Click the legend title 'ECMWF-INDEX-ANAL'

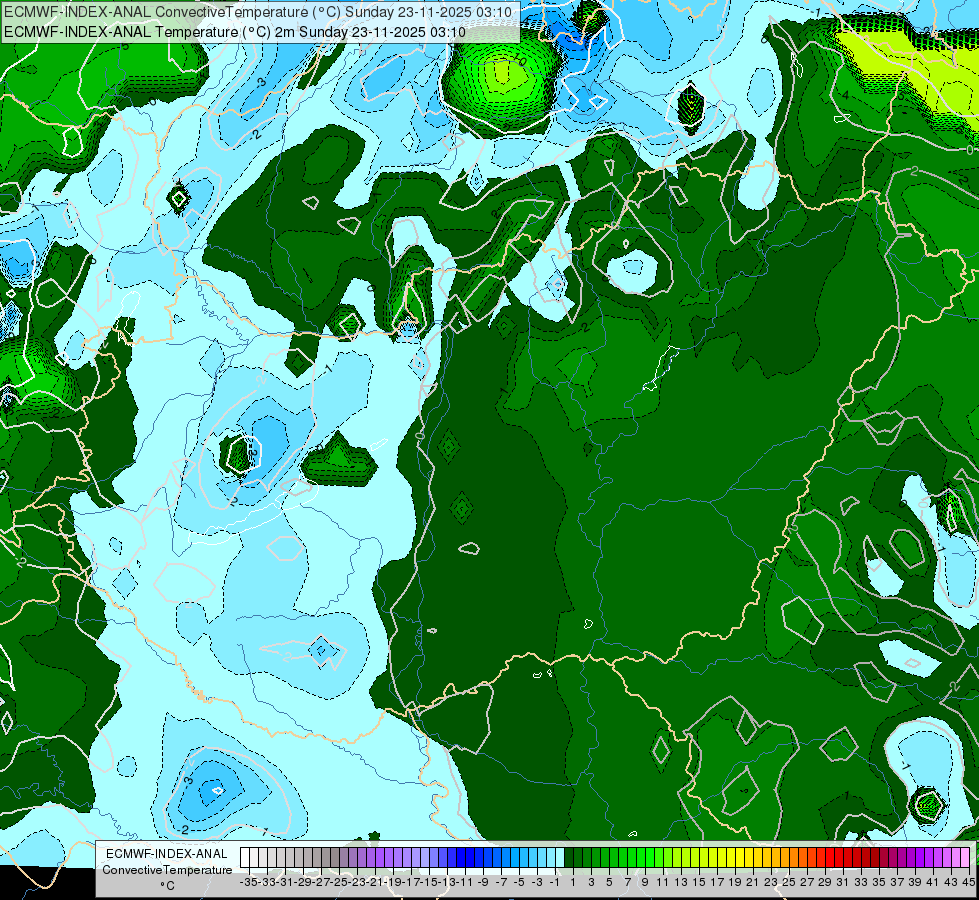[167, 854]
